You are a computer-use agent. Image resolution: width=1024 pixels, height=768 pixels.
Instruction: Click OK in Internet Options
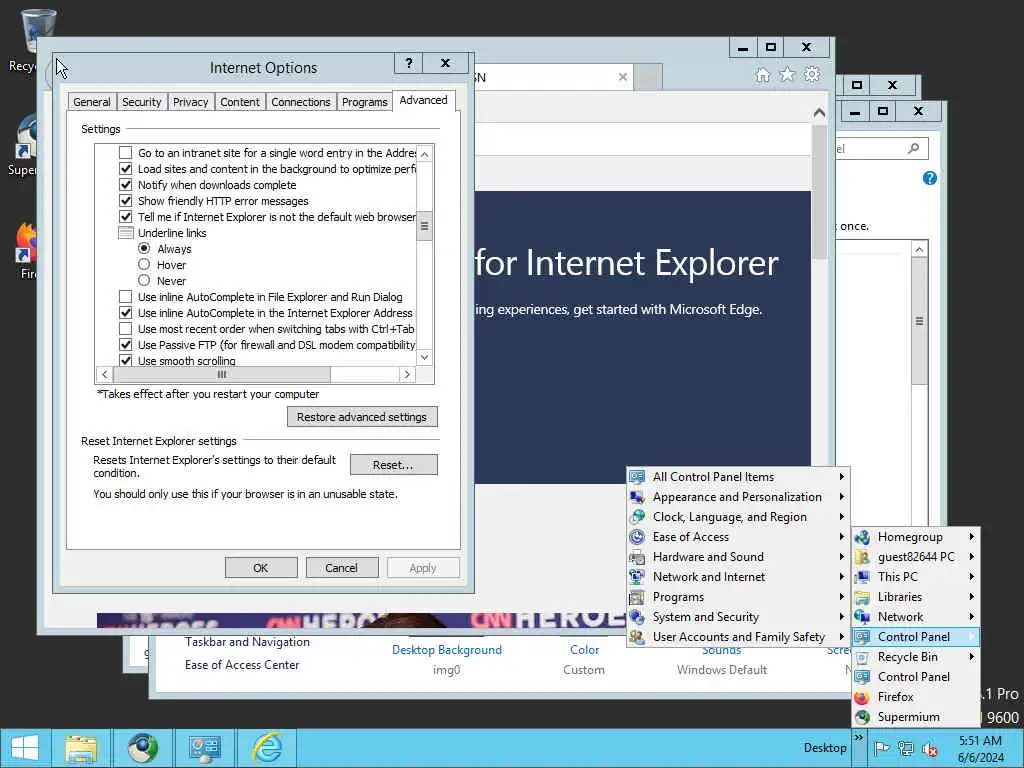pyautogui.click(x=261, y=568)
